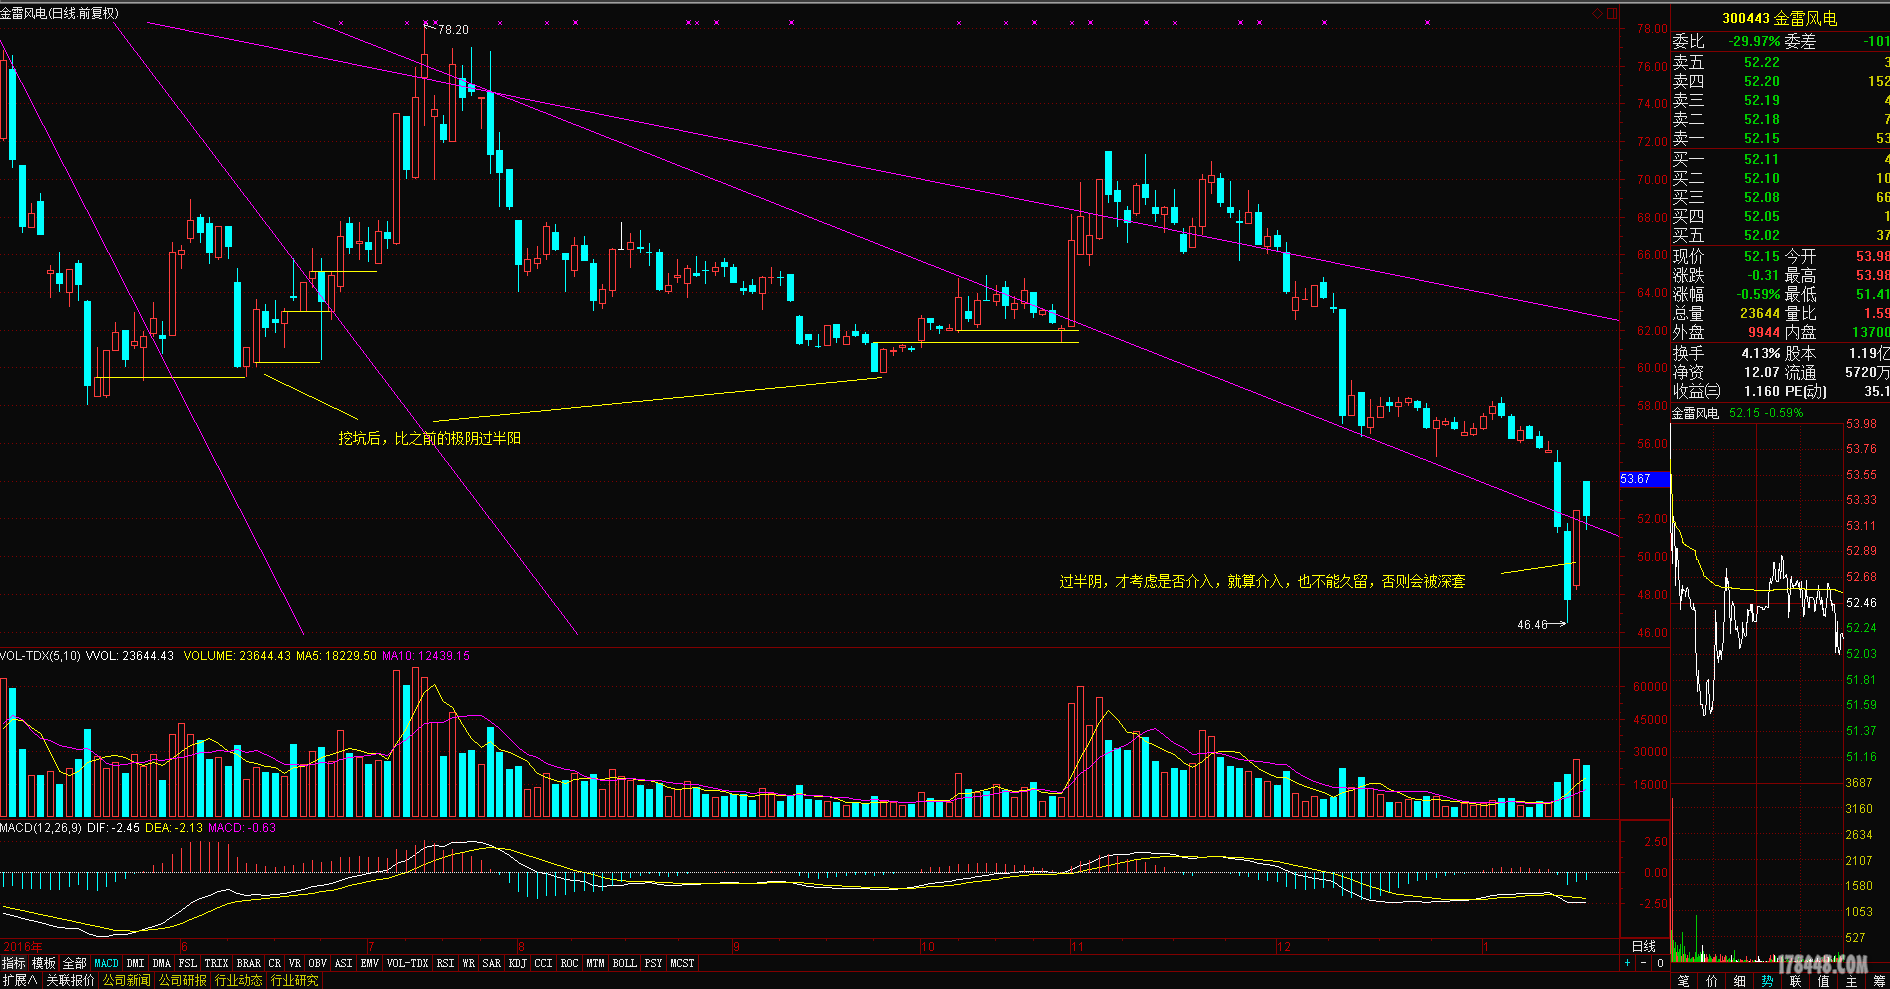Open the 公司研报 company research link
The height and width of the screenshot is (989, 1890).
(183, 980)
